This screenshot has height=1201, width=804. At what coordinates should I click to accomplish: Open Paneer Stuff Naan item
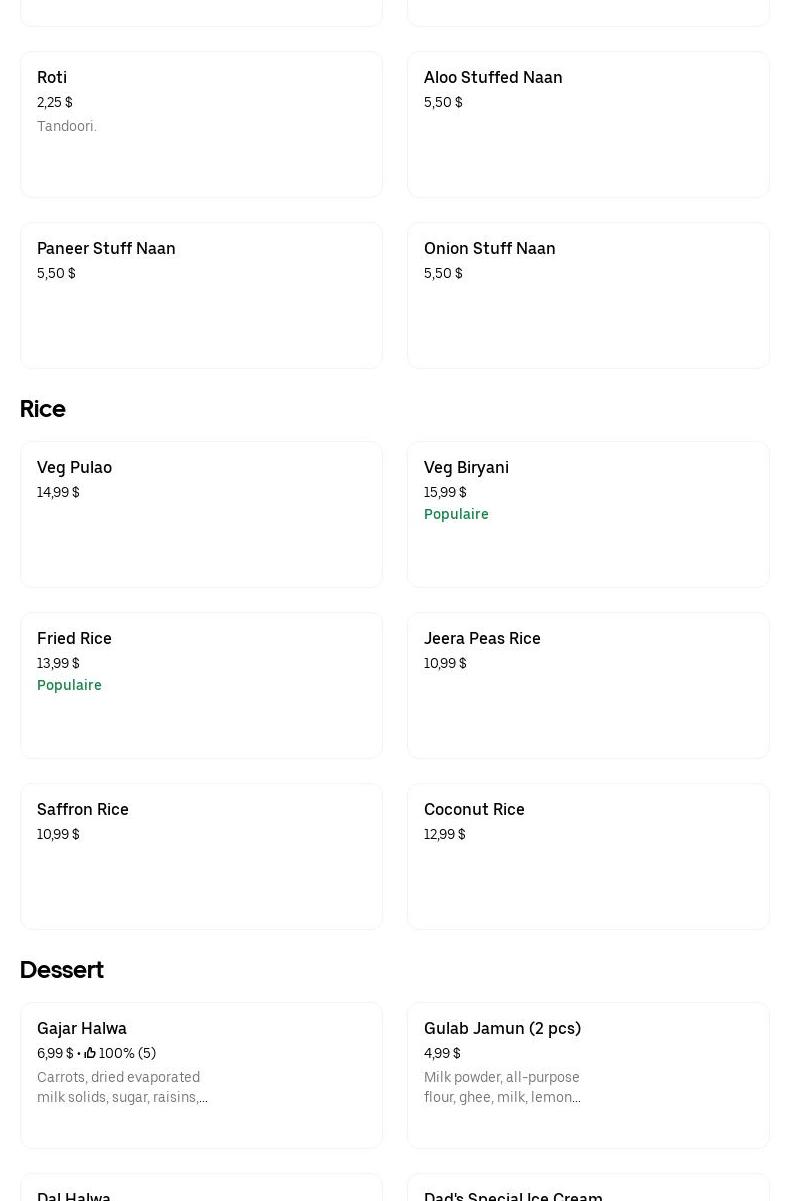click(200, 295)
